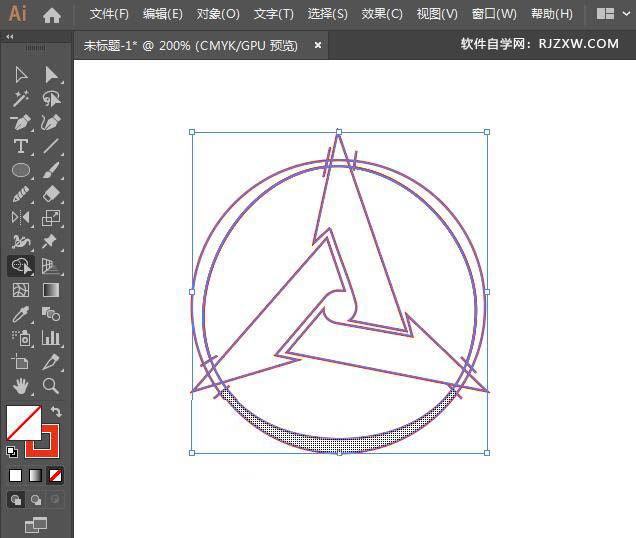This screenshot has width=636, height=538.
Task: Set paint mode to None
Action: click(55, 475)
